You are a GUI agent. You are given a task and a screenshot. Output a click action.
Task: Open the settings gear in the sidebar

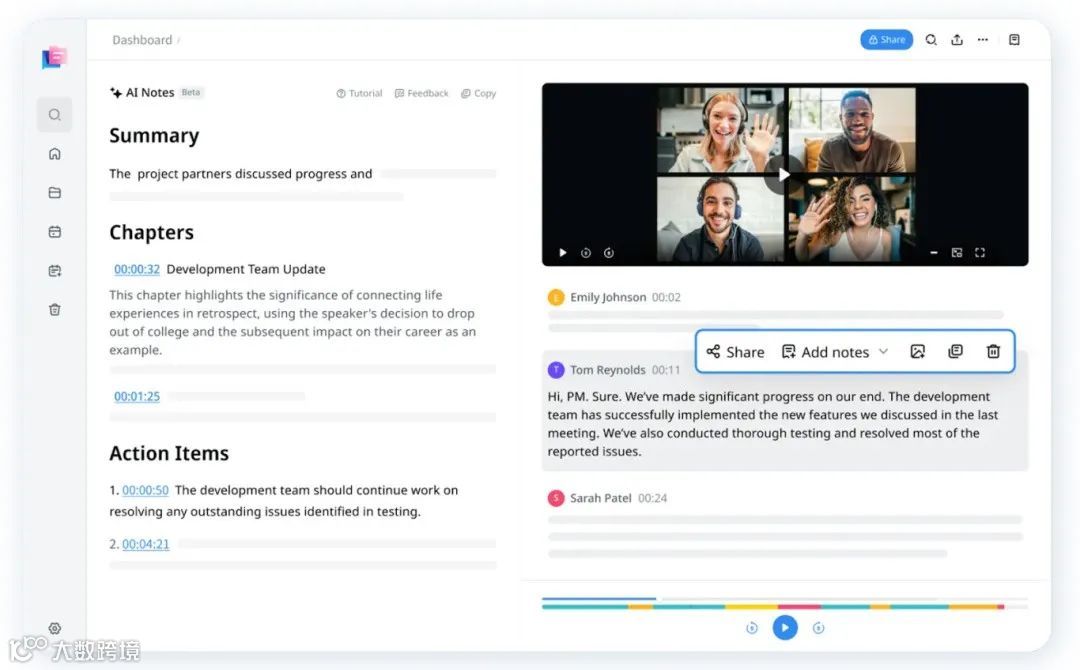point(54,628)
